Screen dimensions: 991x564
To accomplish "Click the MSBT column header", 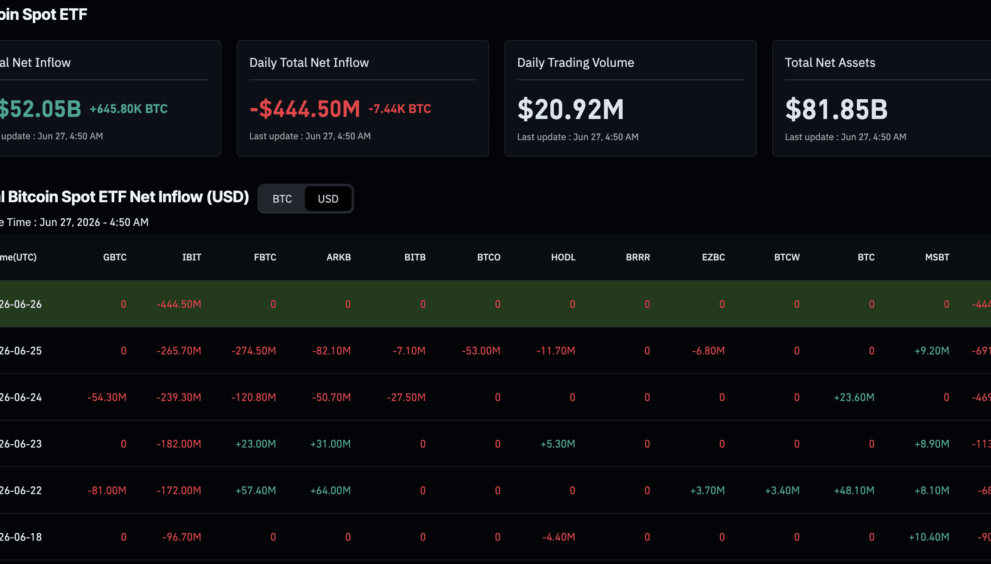I will [937, 257].
